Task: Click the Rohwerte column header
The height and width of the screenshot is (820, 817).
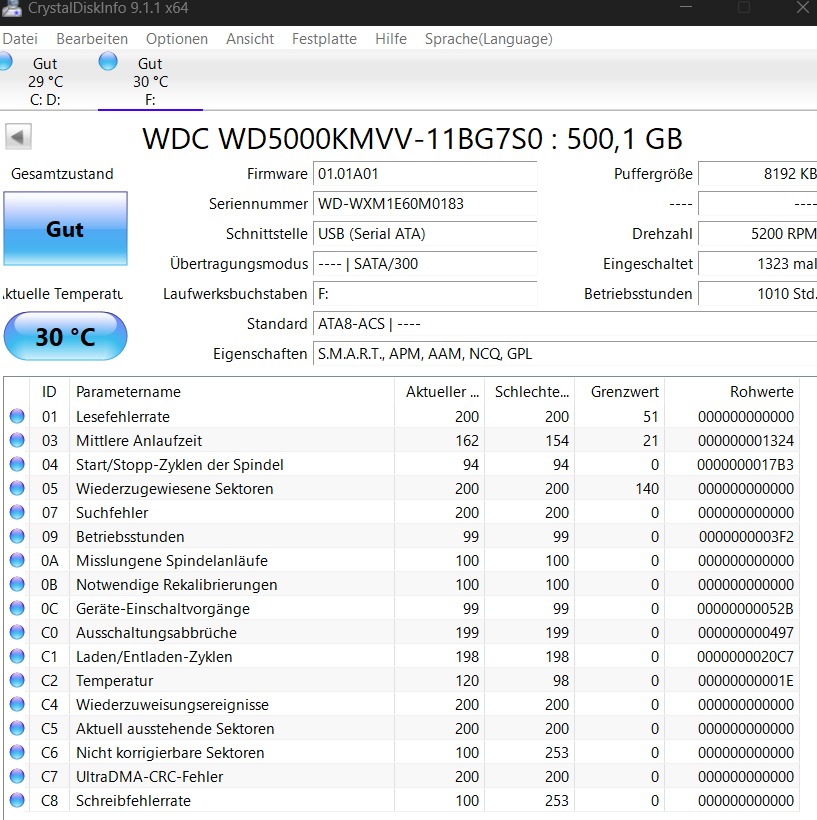Action: click(732, 392)
